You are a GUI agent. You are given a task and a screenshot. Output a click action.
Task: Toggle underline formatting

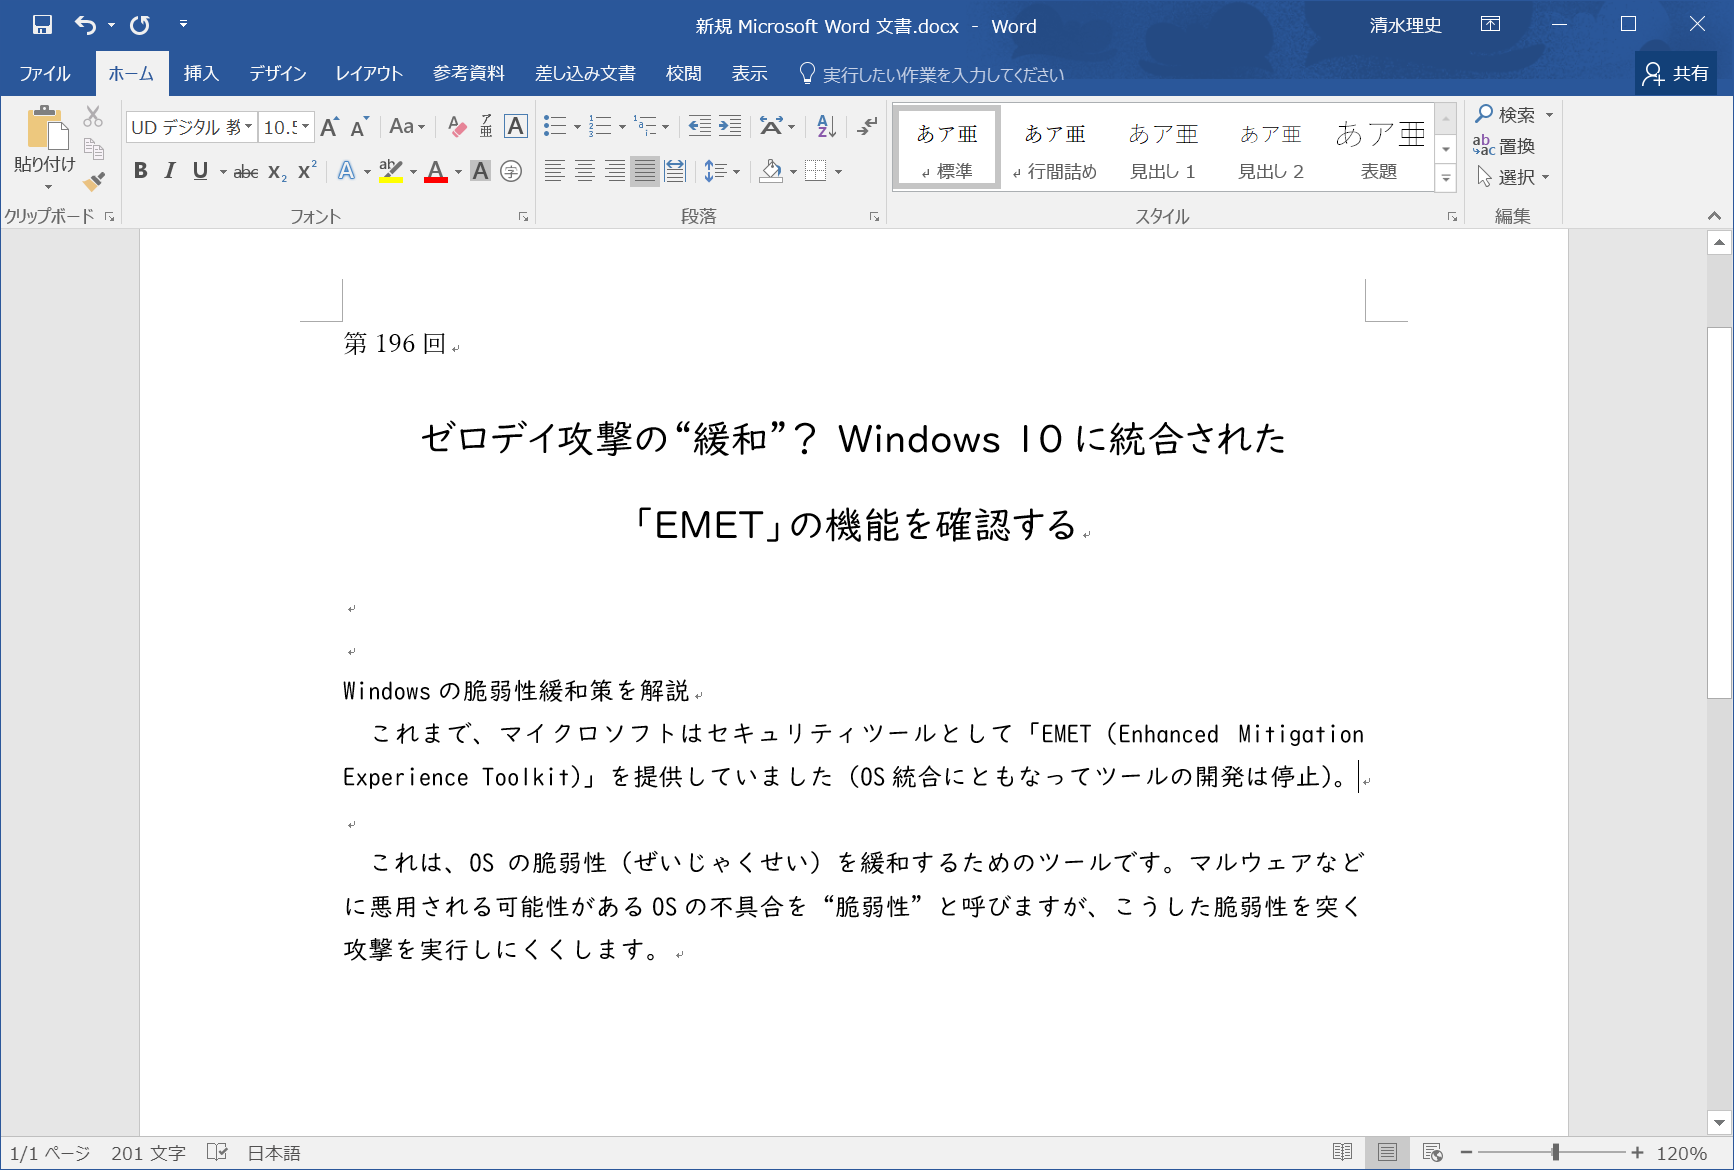coord(199,171)
